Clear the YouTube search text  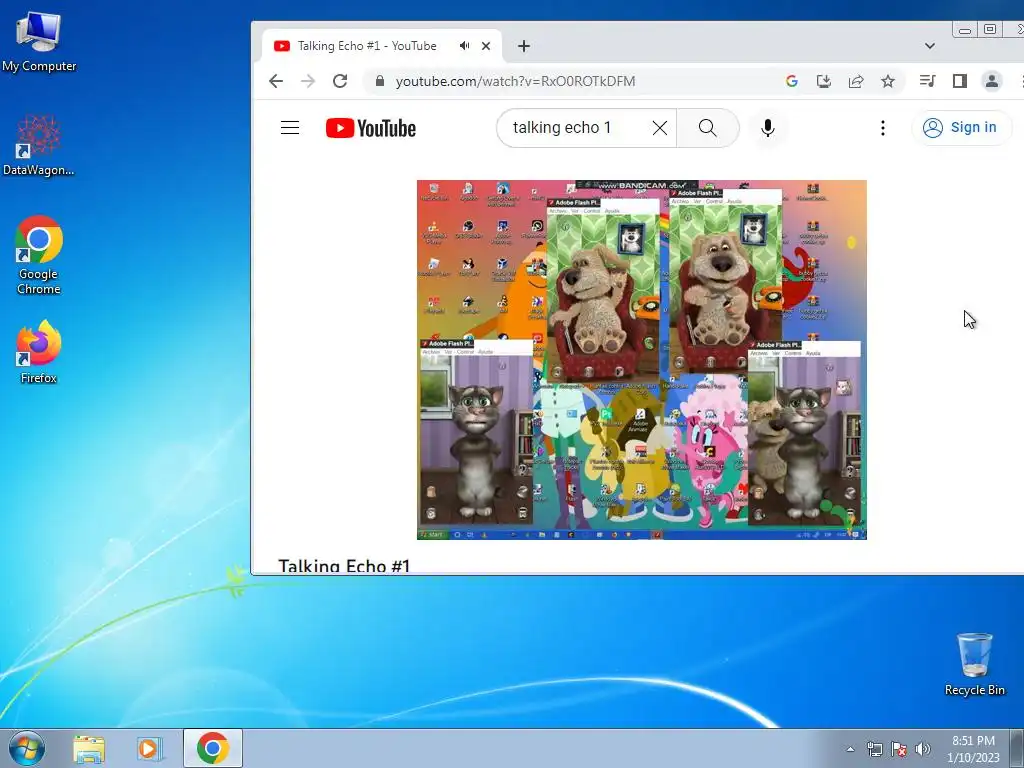660,128
